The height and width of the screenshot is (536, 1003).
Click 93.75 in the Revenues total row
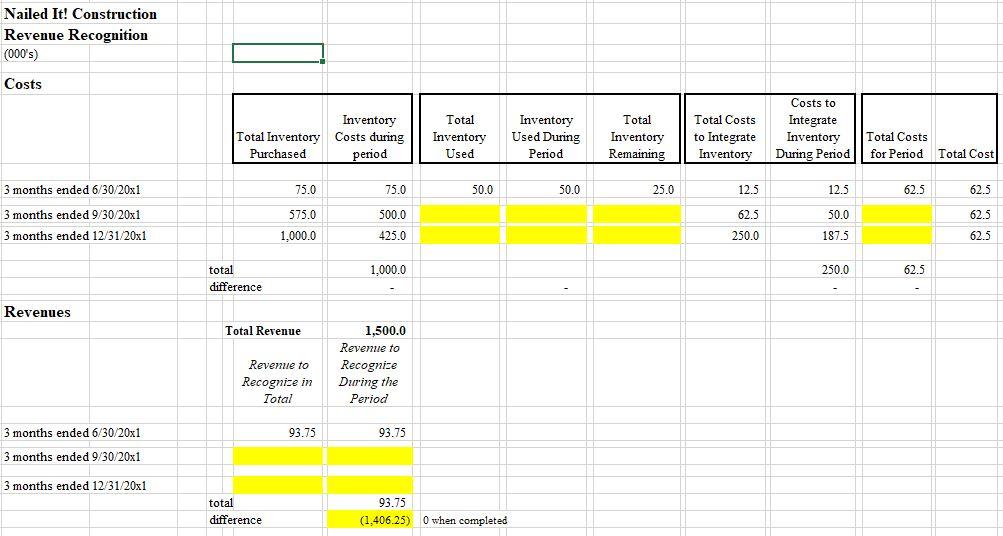392,503
